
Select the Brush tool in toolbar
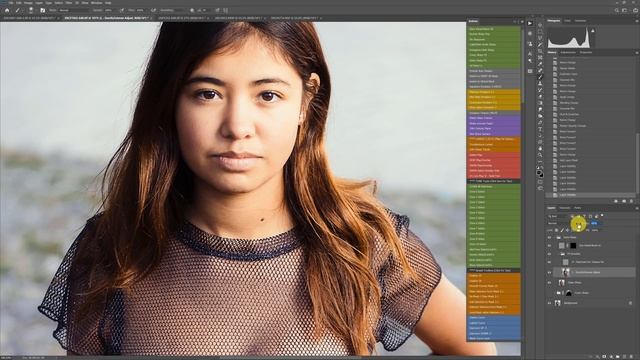[x=540, y=77]
